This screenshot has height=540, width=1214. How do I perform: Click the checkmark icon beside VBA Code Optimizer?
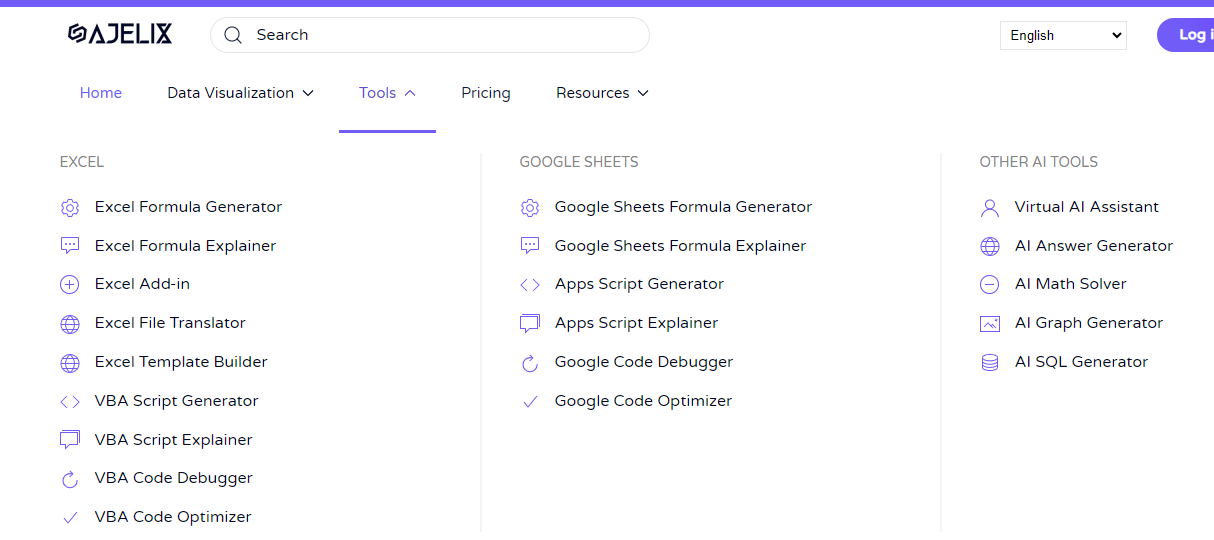[70, 518]
